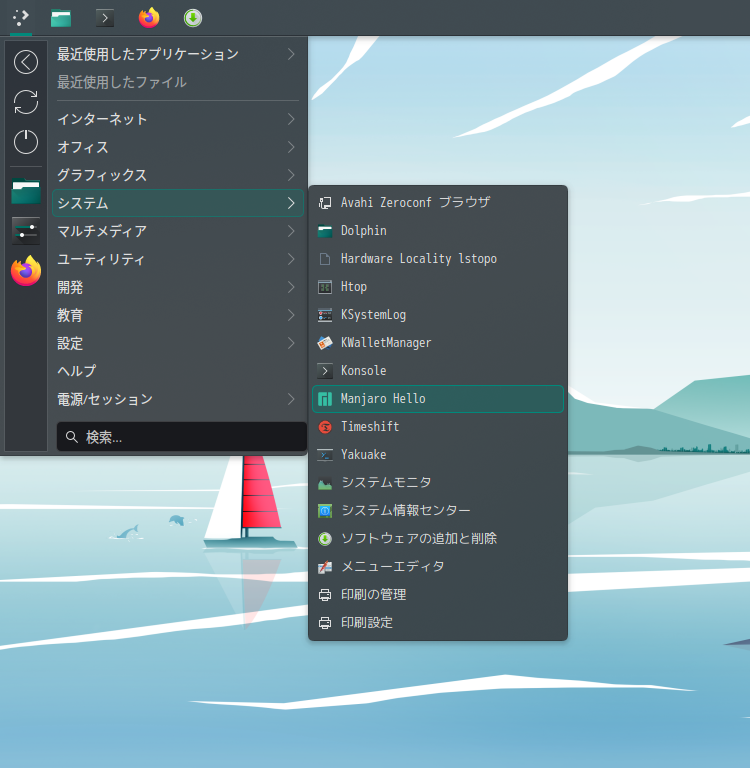750x768 pixels.
Task: Expand the グラフィックス category arrow
Action: coord(291,175)
